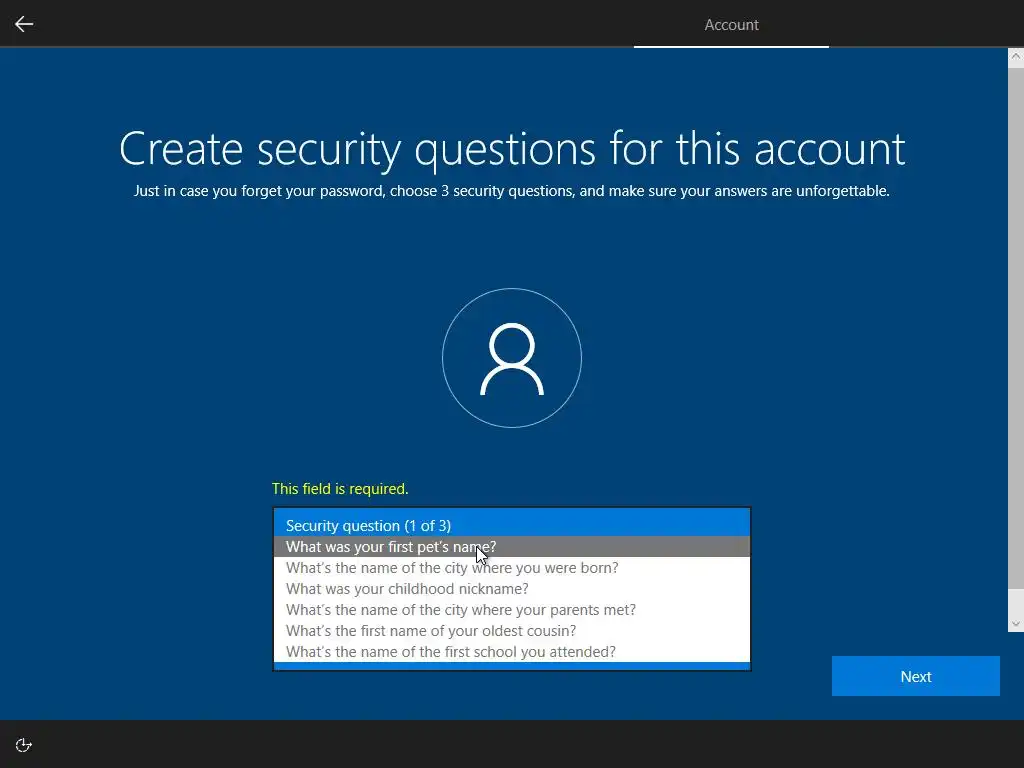The width and height of the screenshot is (1024, 768).
Task: Pick 'What was your childhood nickname?'
Action: click(x=512, y=588)
